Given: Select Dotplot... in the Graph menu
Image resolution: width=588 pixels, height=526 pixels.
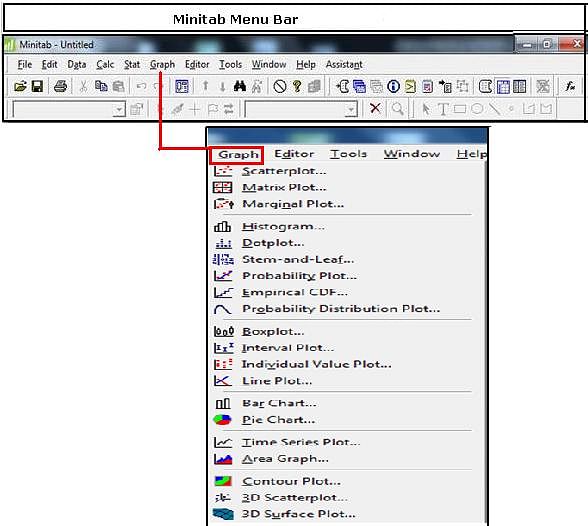Looking at the screenshot, I should tap(273, 243).
